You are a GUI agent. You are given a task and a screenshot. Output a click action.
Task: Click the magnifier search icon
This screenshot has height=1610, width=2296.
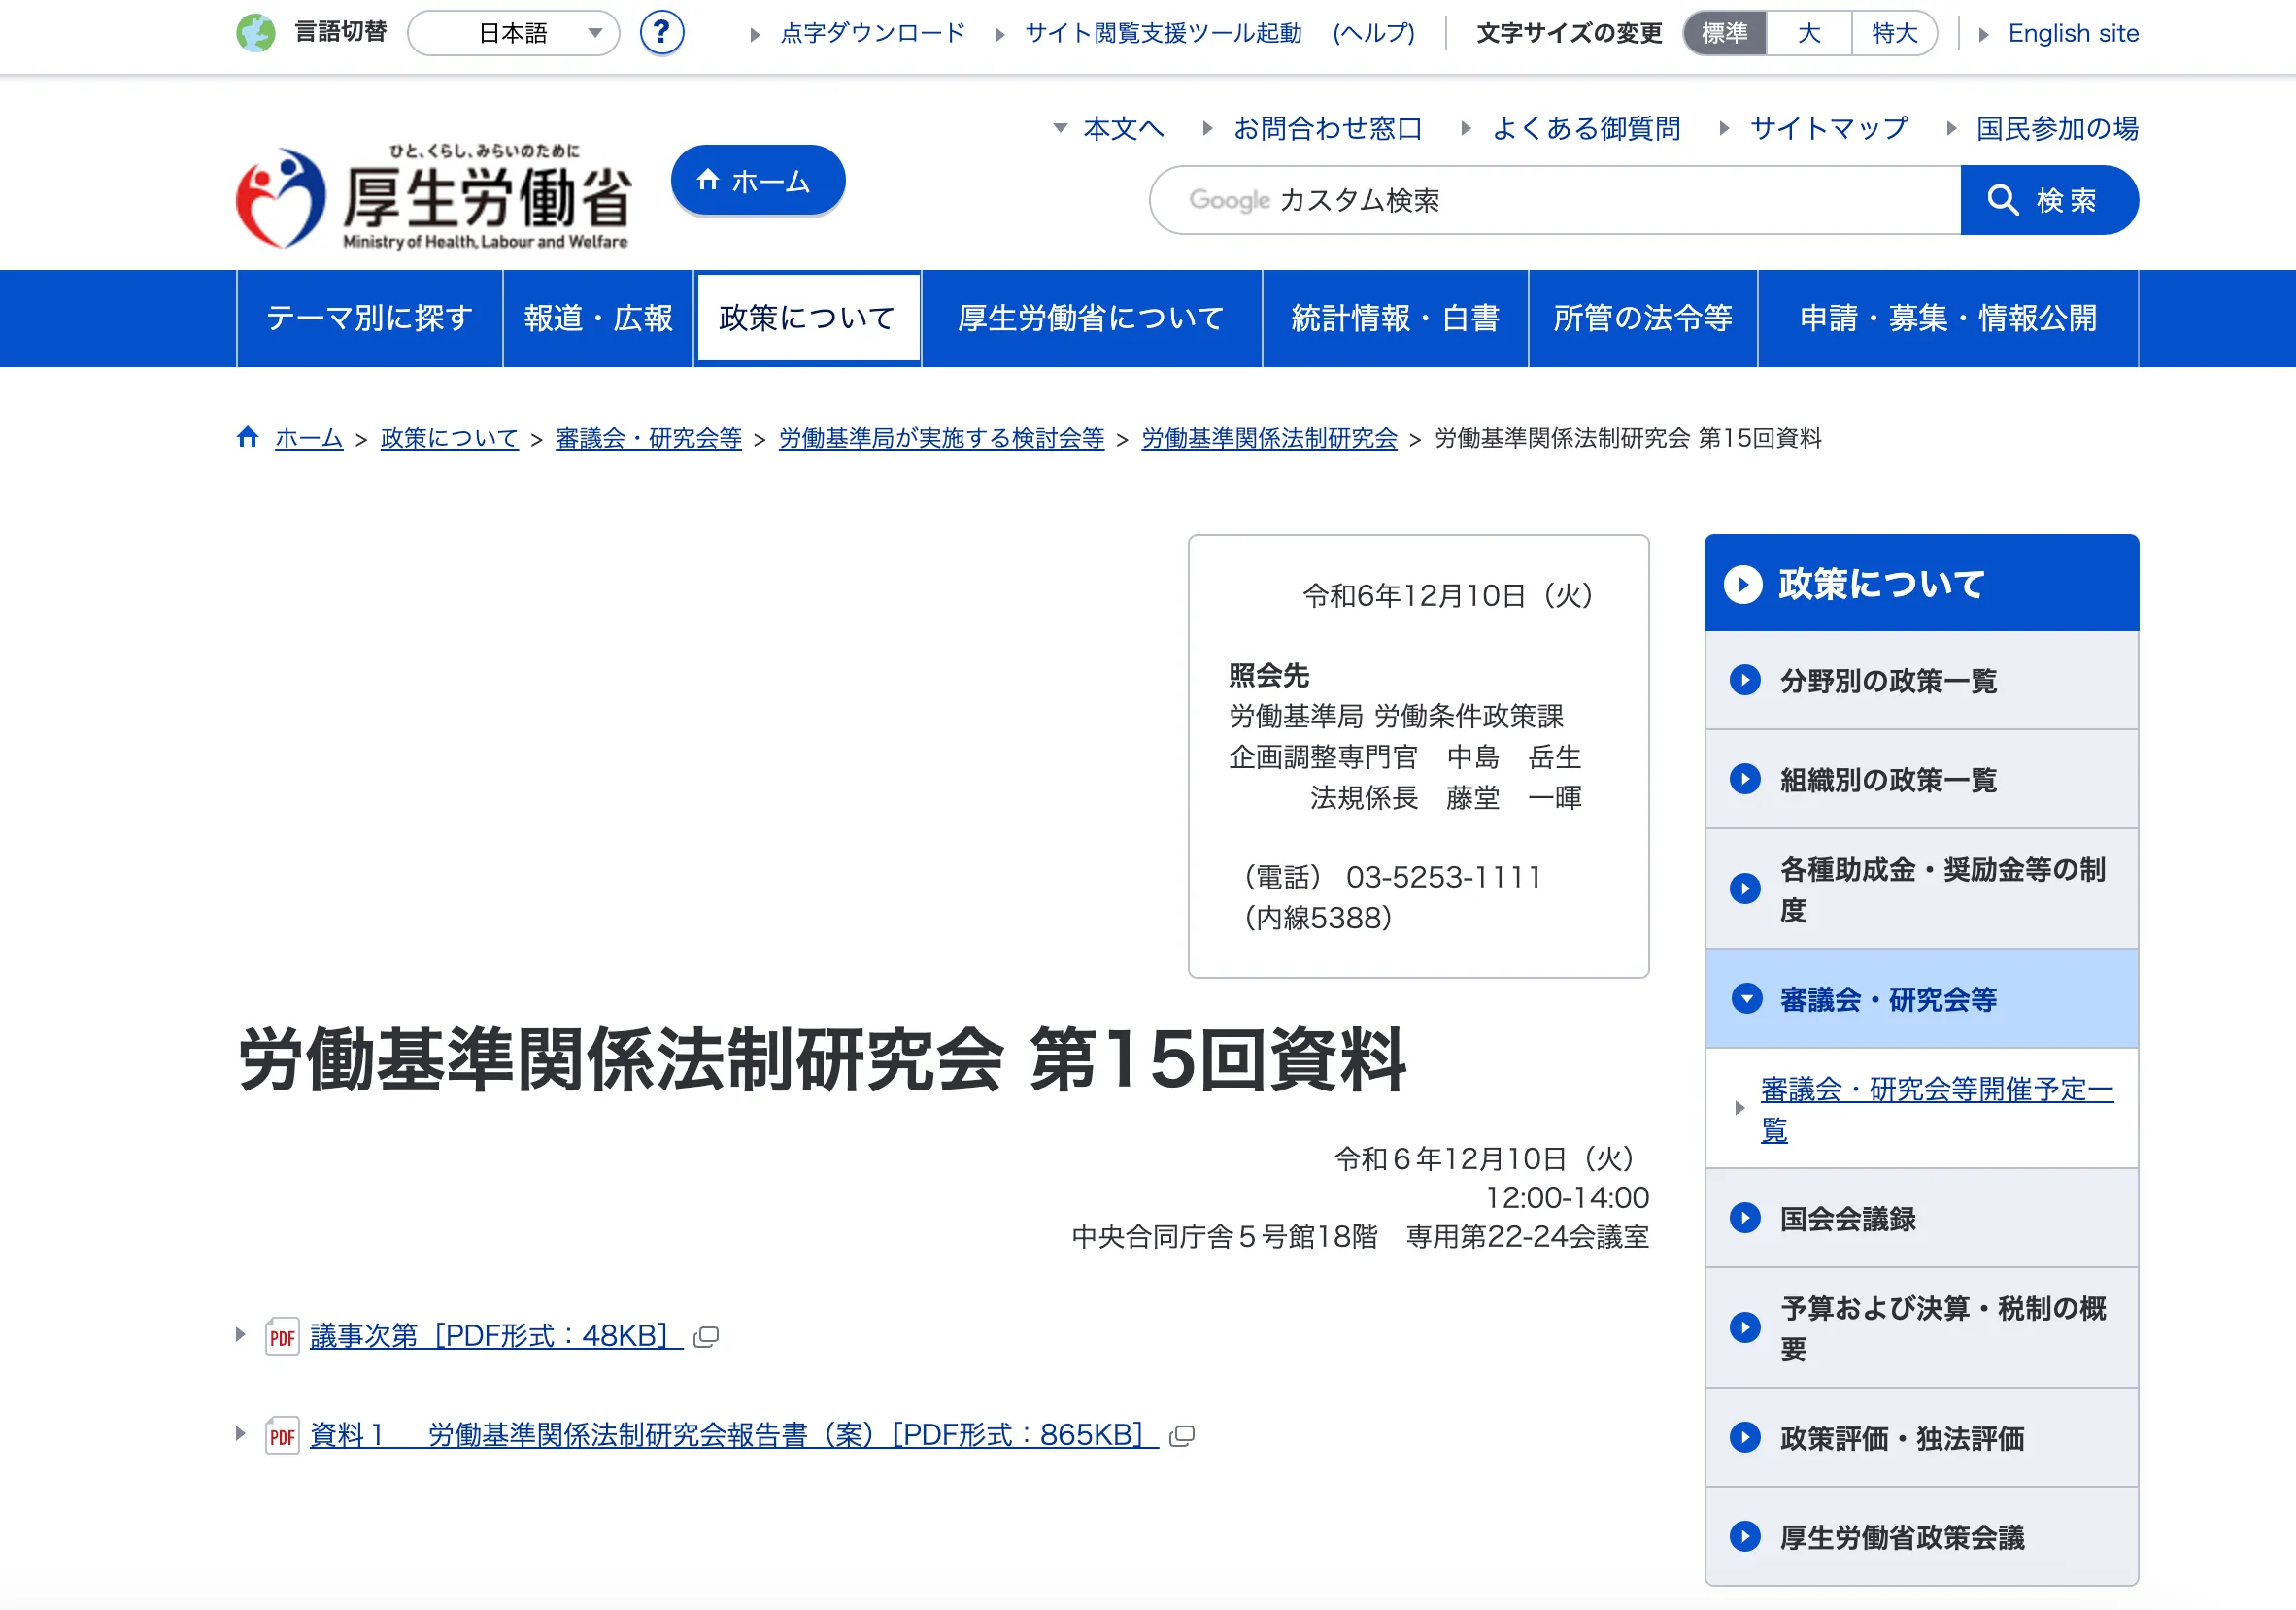tap(2003, 200)
